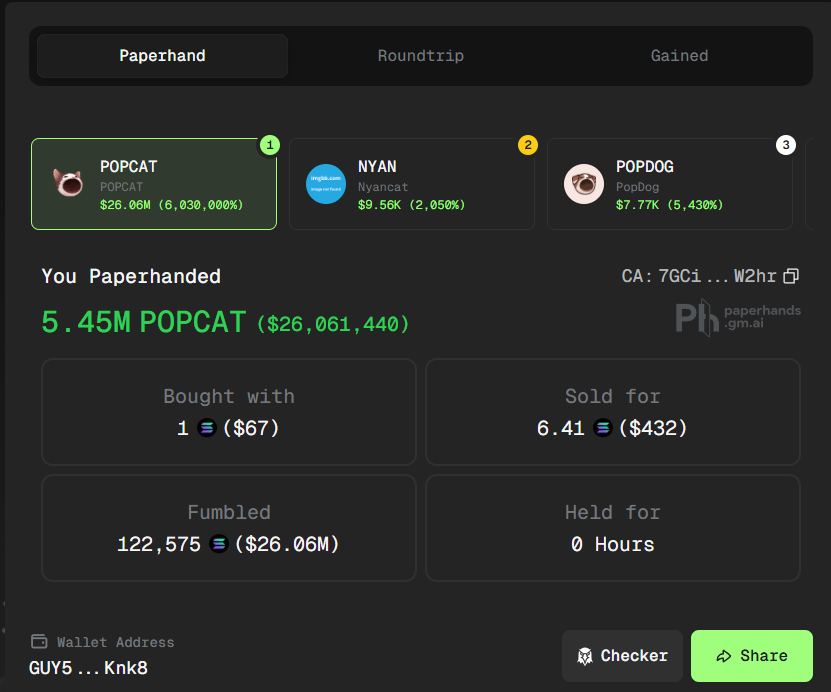The image size is (831, 692).
Task: Click the "122,575" fumbled amount
Action: 159,544
